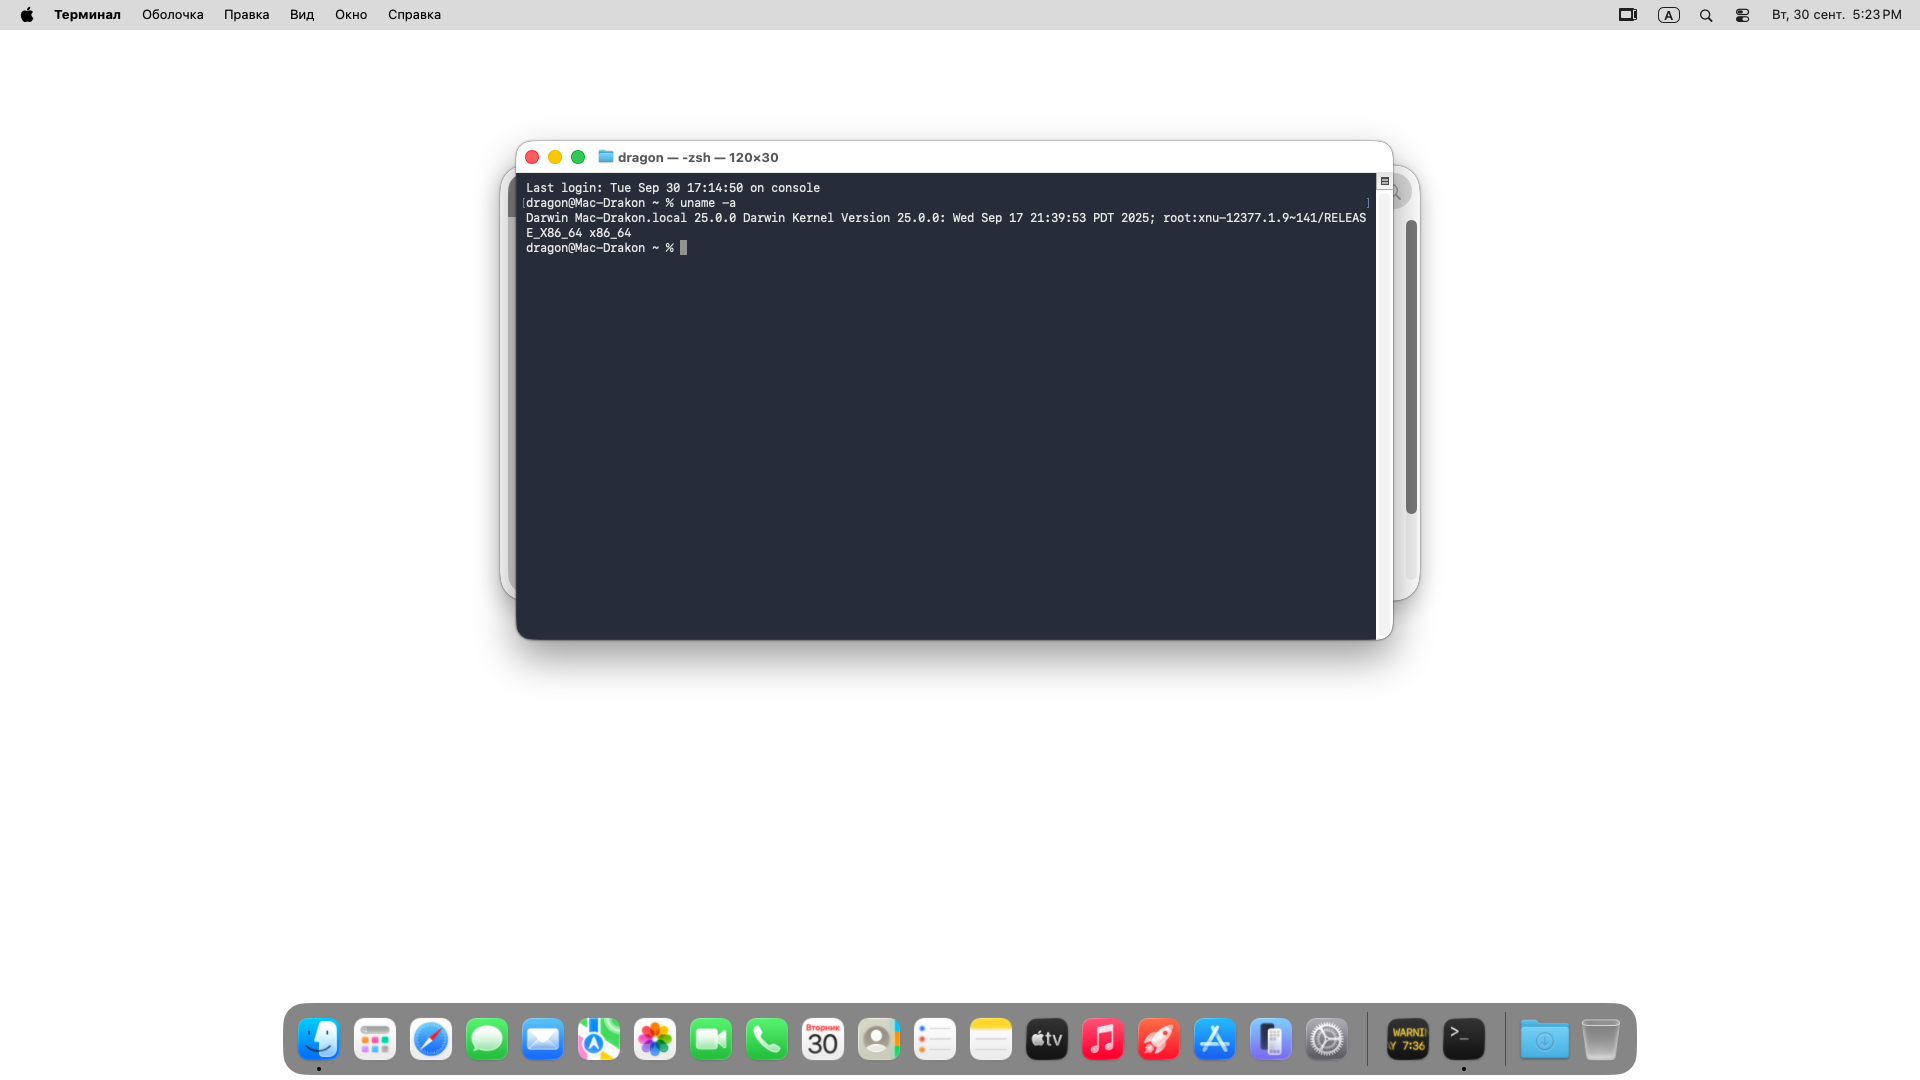Open the Справка help menu
Viewport: 1920px width, 1080px height.
click(414, 15)
